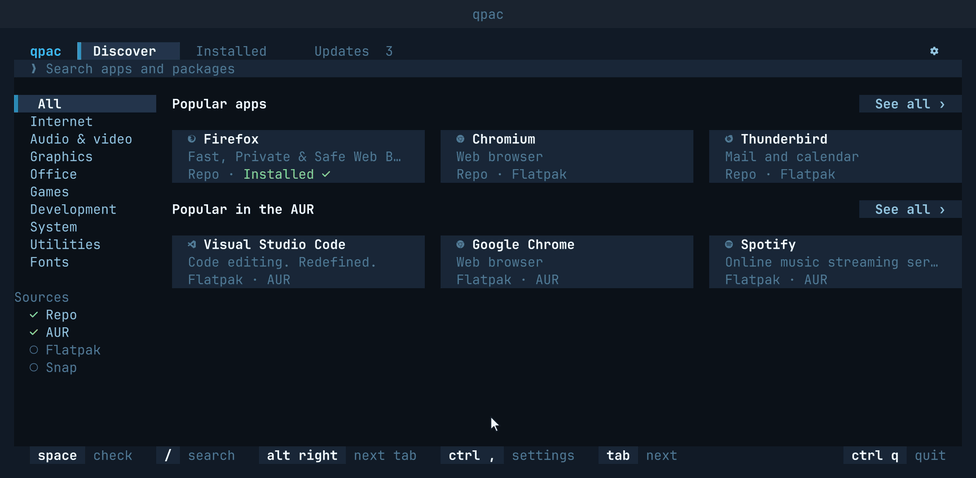Click the space check shortcut hint
The height and width of the screenshot is (478, 976).
(81, 456)
